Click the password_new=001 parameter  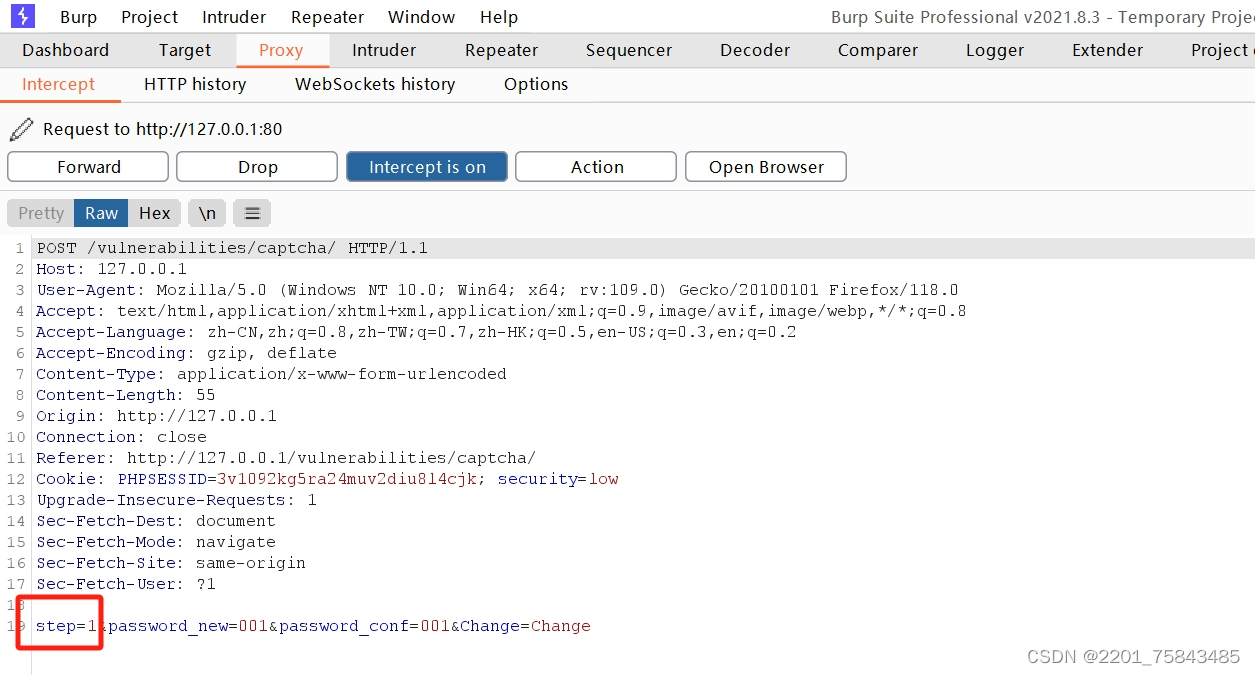click(188, 626)
